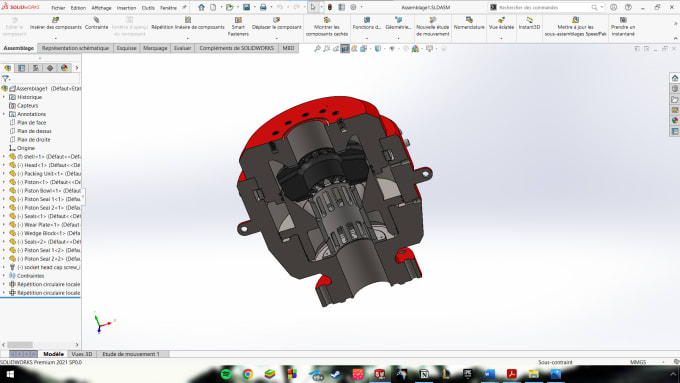Open Etude de mouvement 1 tab

pos(131,354)
